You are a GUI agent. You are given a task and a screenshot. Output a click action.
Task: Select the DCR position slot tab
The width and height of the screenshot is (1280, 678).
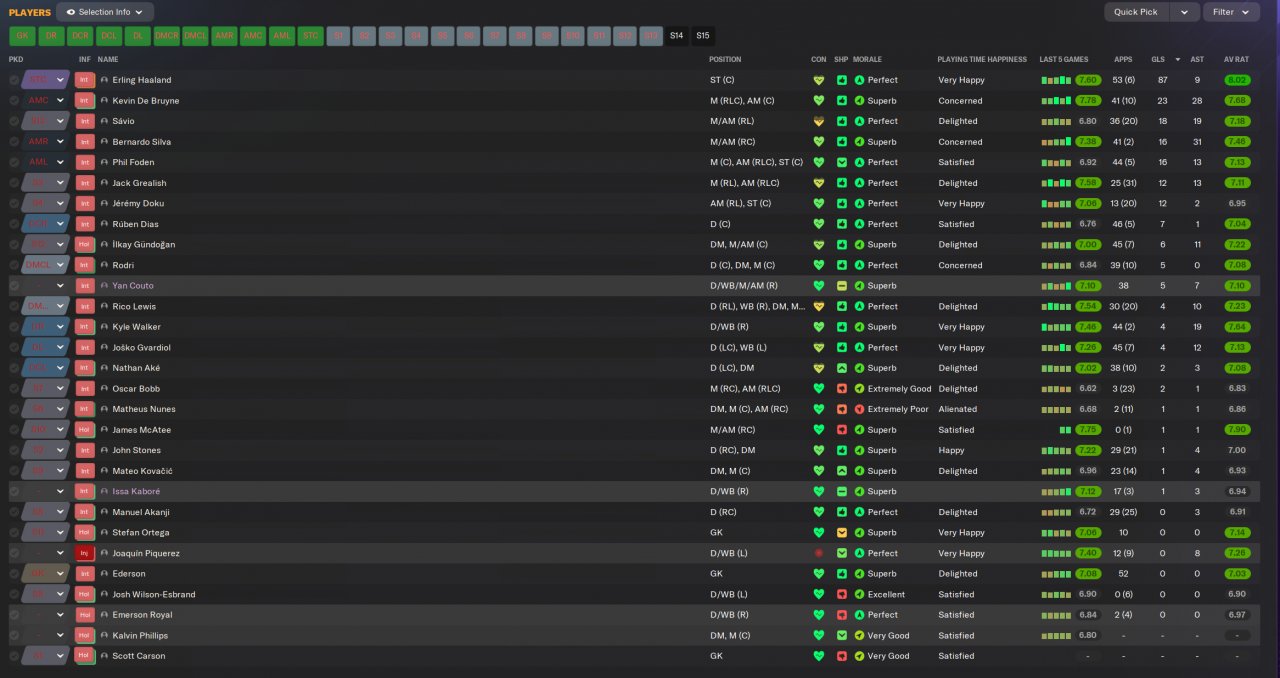click(x=80, y=36)
